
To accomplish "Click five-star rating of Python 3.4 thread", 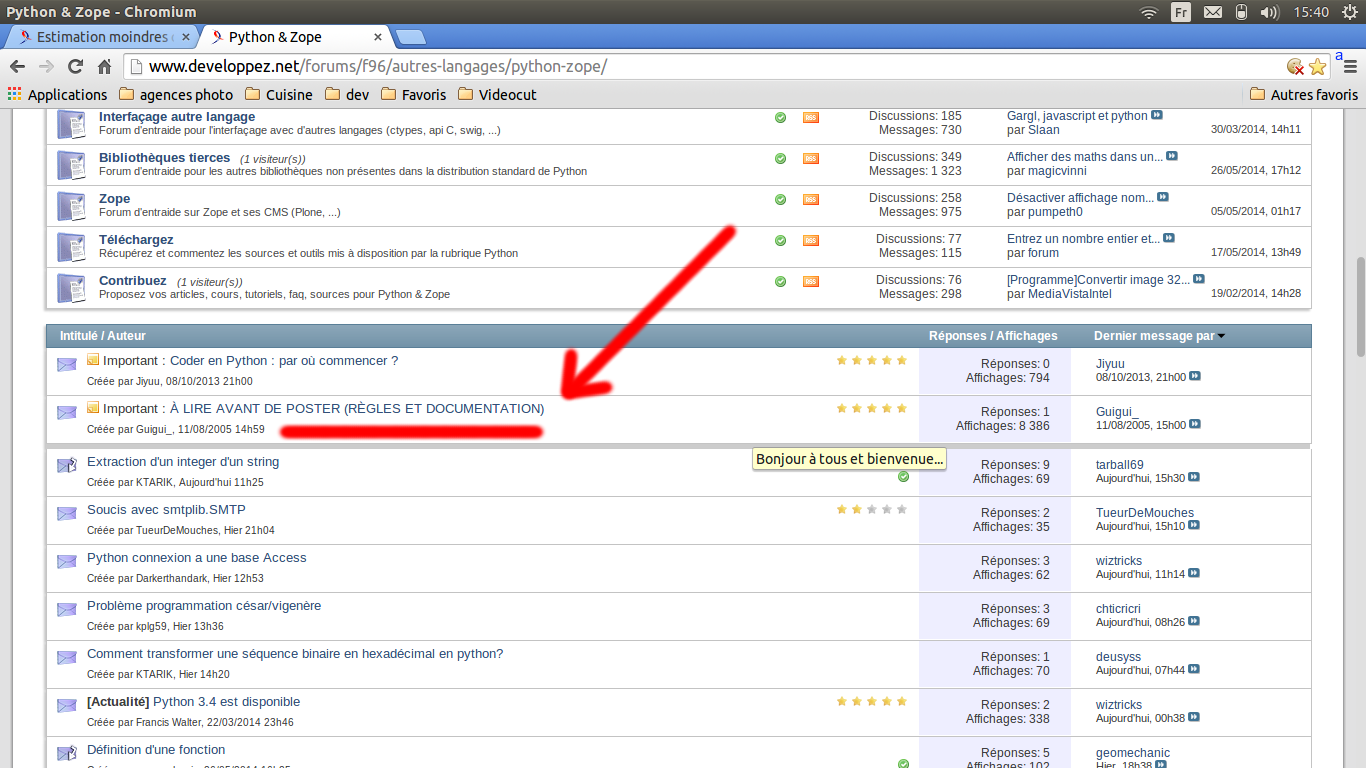I will [x=872, y=702].
